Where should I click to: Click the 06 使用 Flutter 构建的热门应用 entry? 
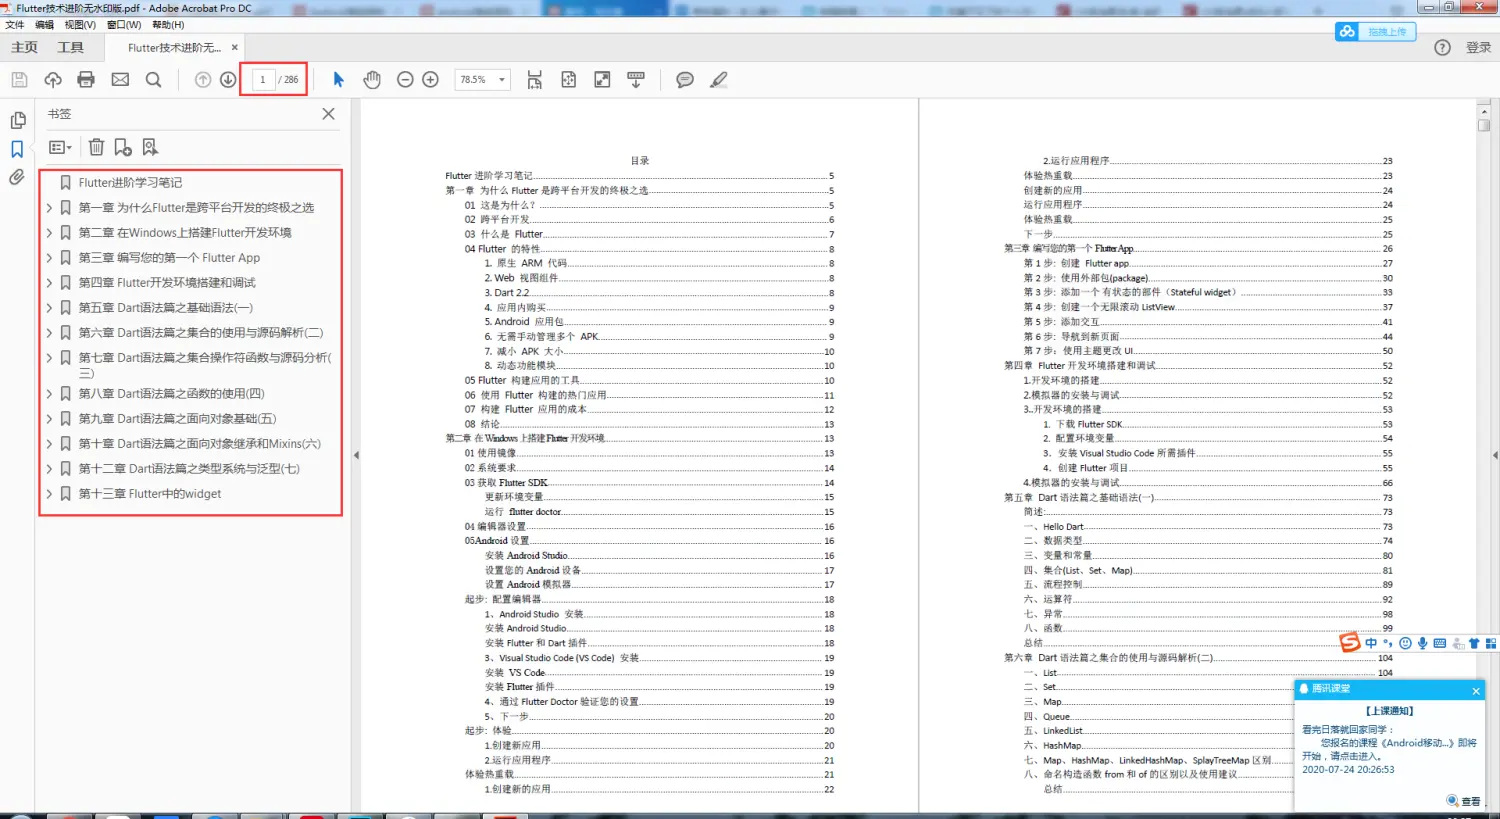(649, 395)
